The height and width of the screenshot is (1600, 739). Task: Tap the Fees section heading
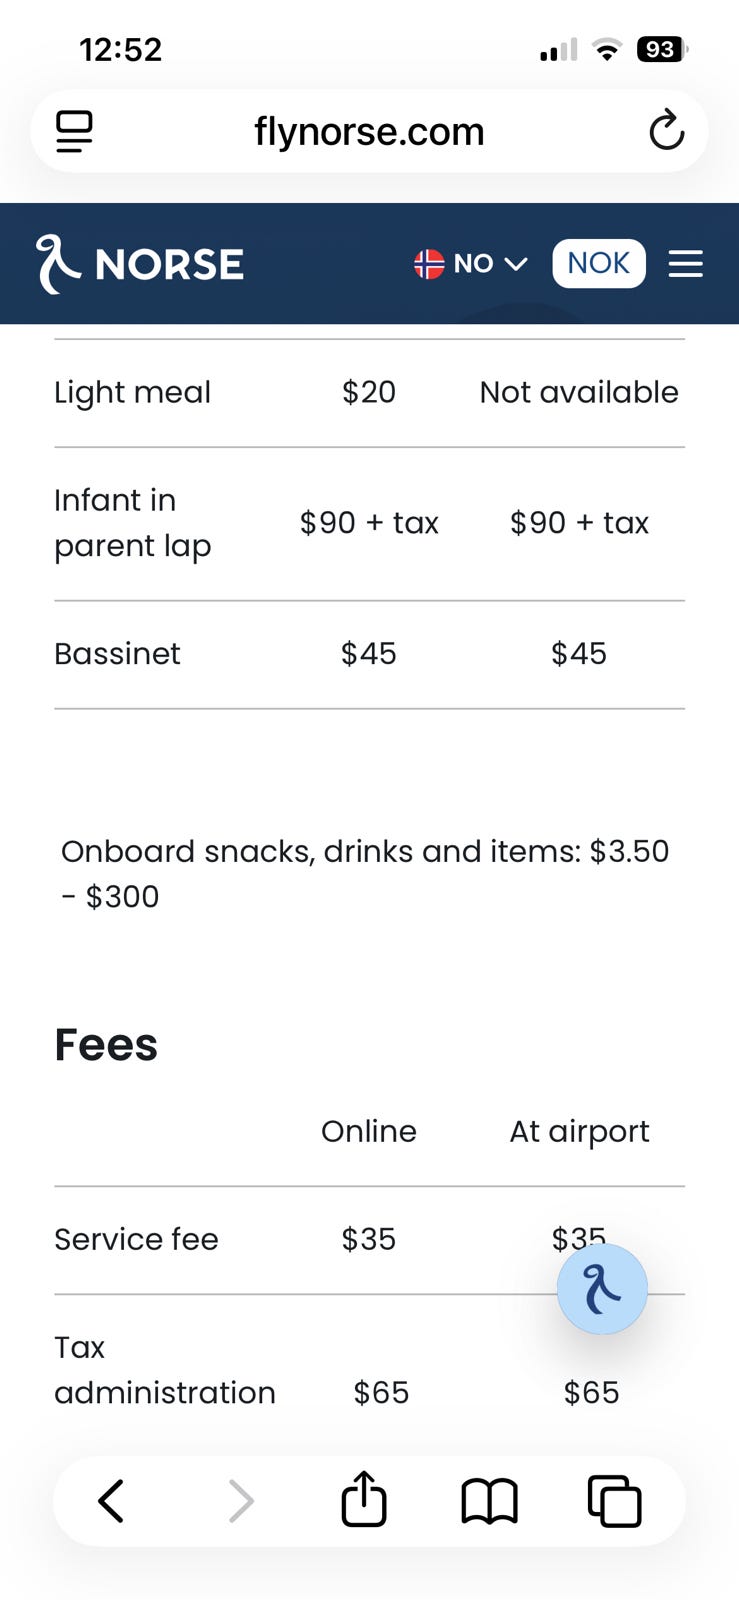click(x=106, y=1045)
